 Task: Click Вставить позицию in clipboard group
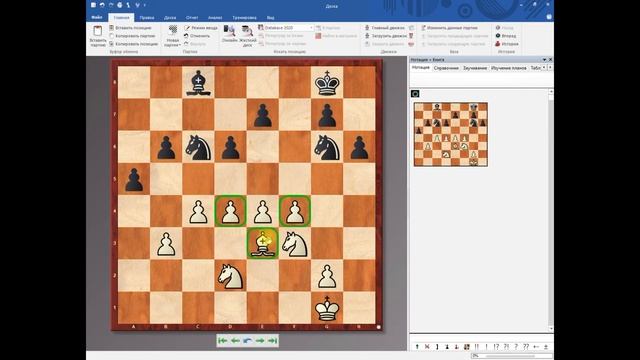pyautogui.click(x=130, y=28)
